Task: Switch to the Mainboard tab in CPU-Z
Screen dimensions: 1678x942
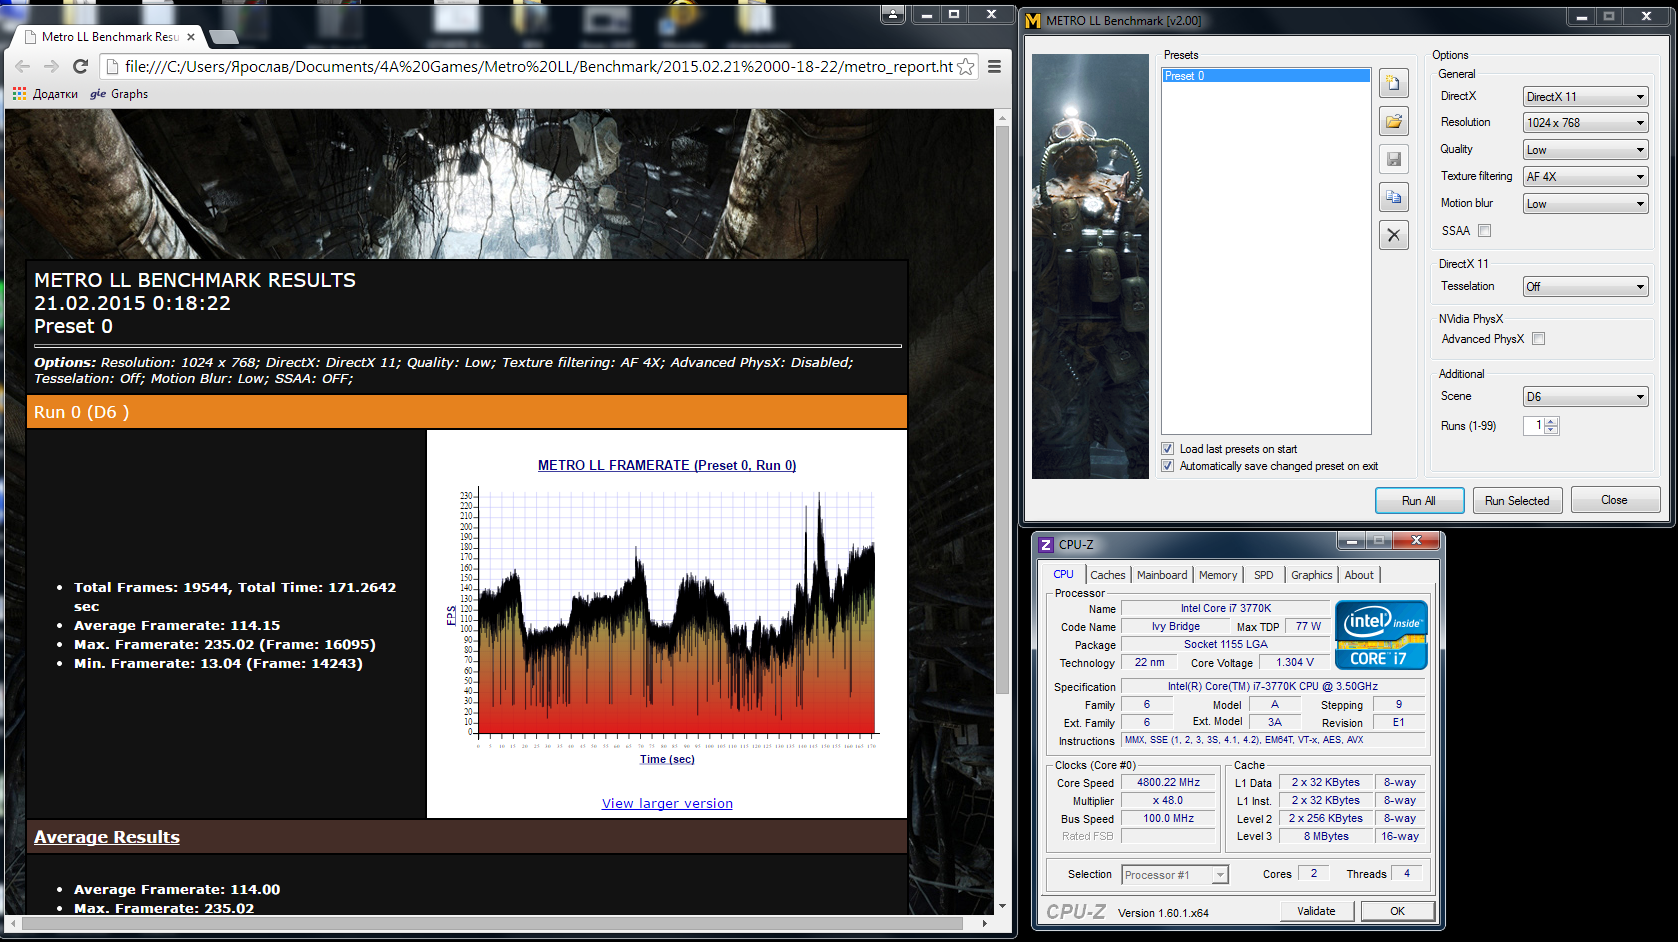Action: (x=1162, y=575)
